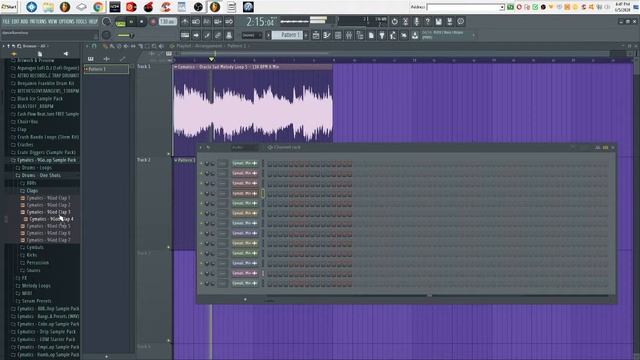Toggle Track 1 mute dot
The height and width of the screenshot is (360, 640).
point(169,154)
